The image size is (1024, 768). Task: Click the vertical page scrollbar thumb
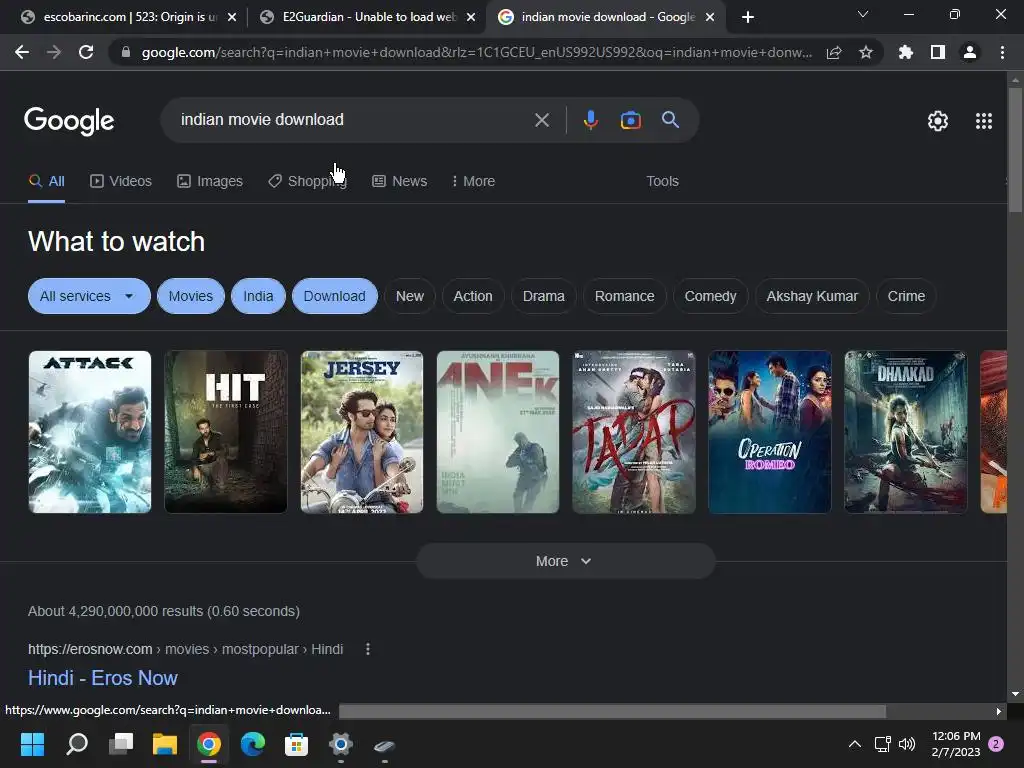coord(1016,150)
